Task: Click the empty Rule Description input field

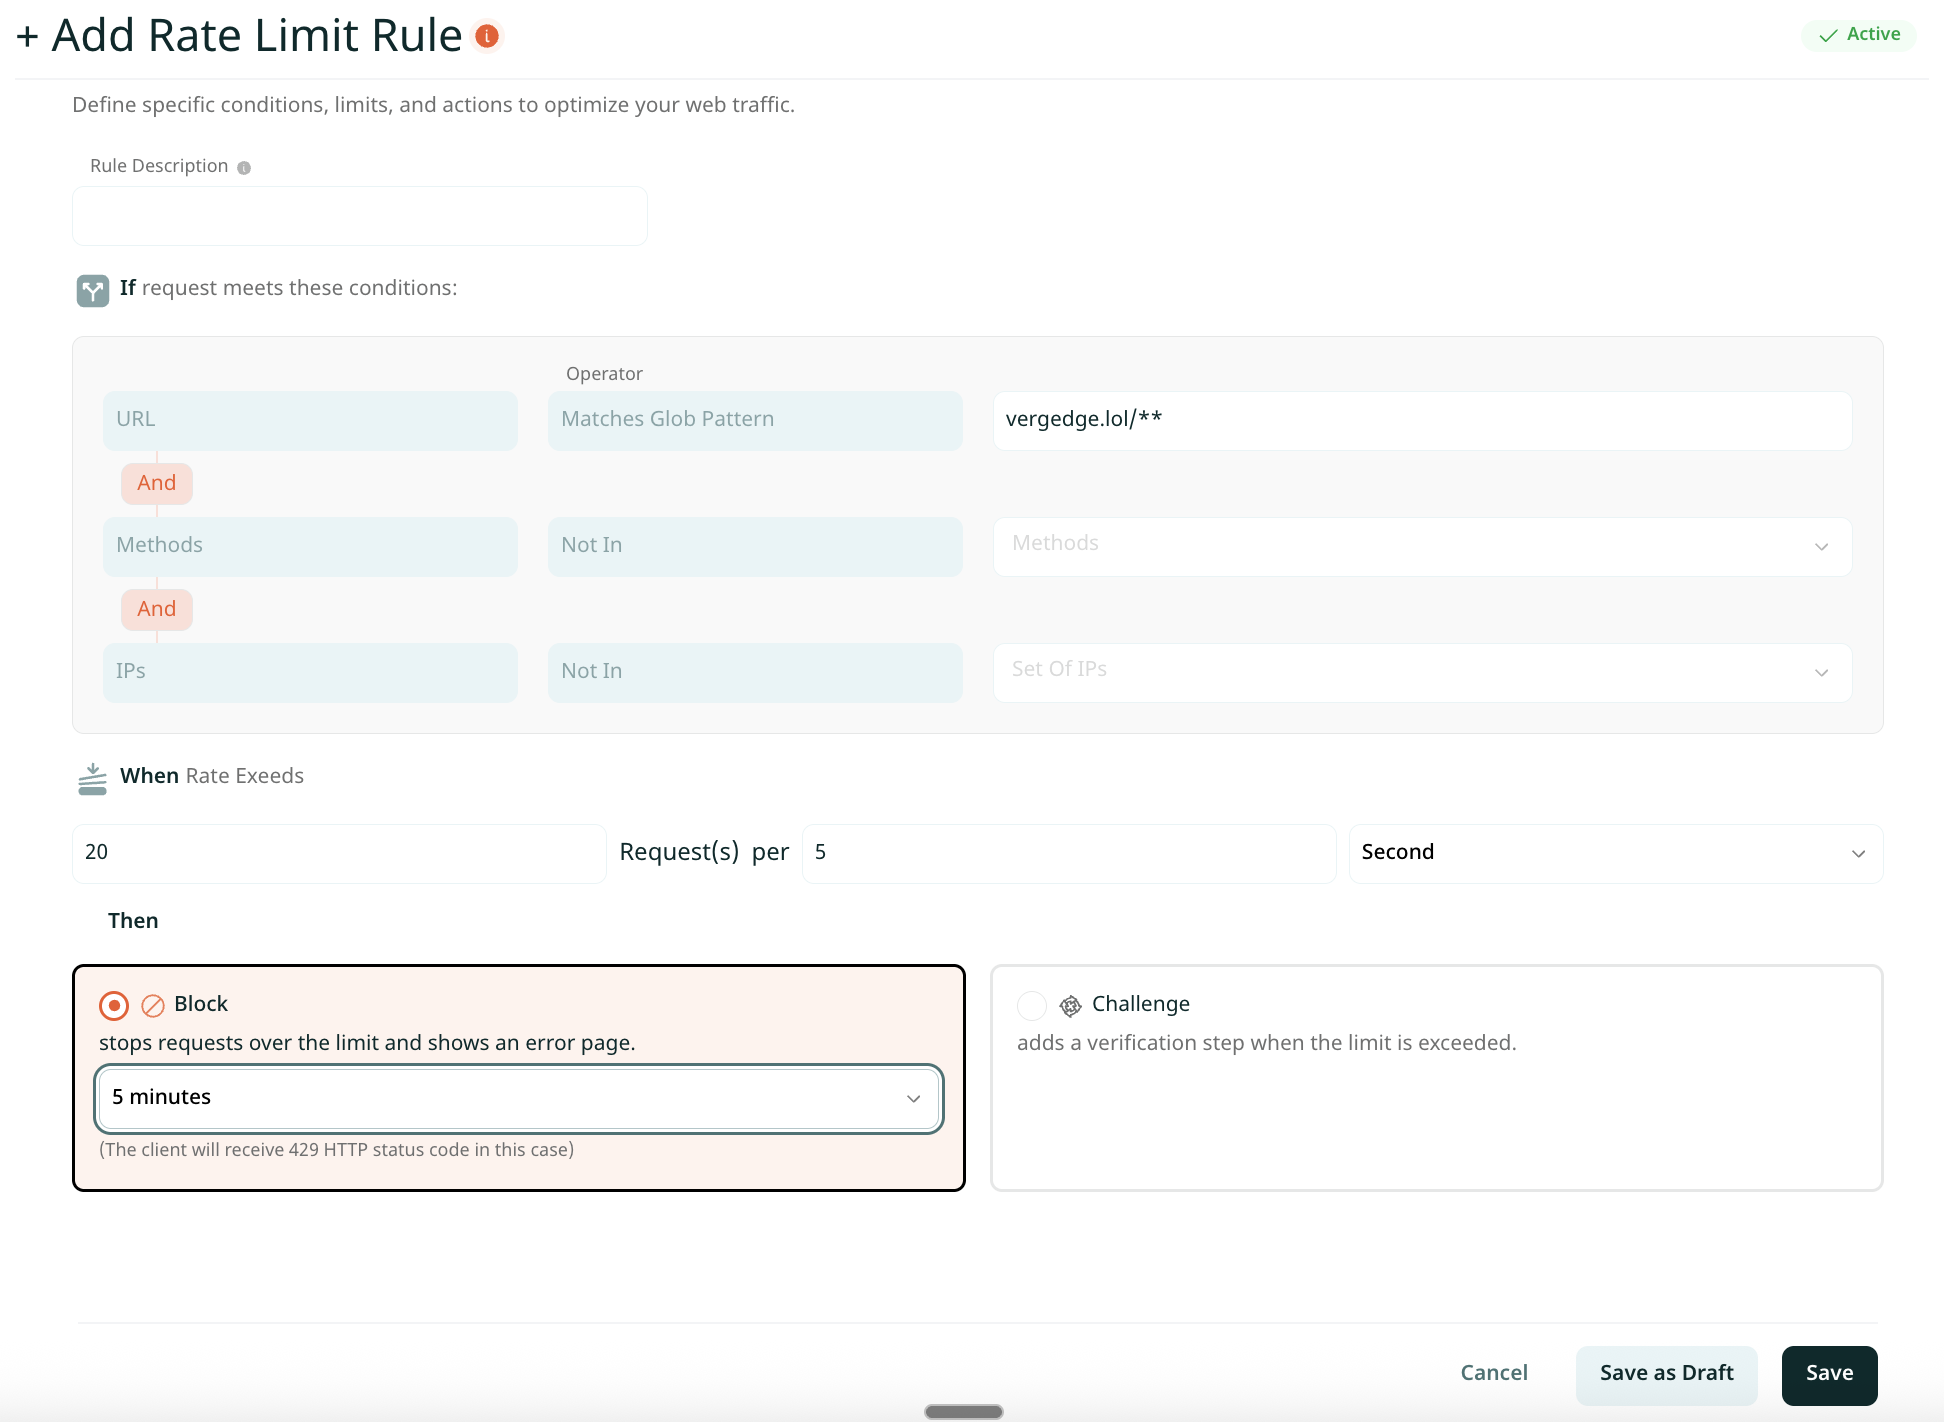Action: click(x=359, y=215)
